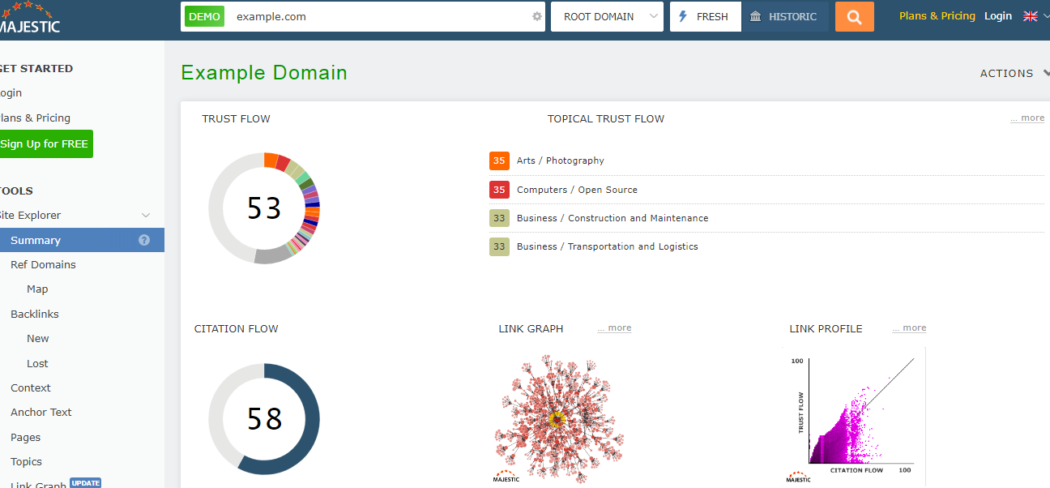The image size is (1050, 488).
Task: Click TOPICAL TRUST FLOW label
Action: (606, 119)
